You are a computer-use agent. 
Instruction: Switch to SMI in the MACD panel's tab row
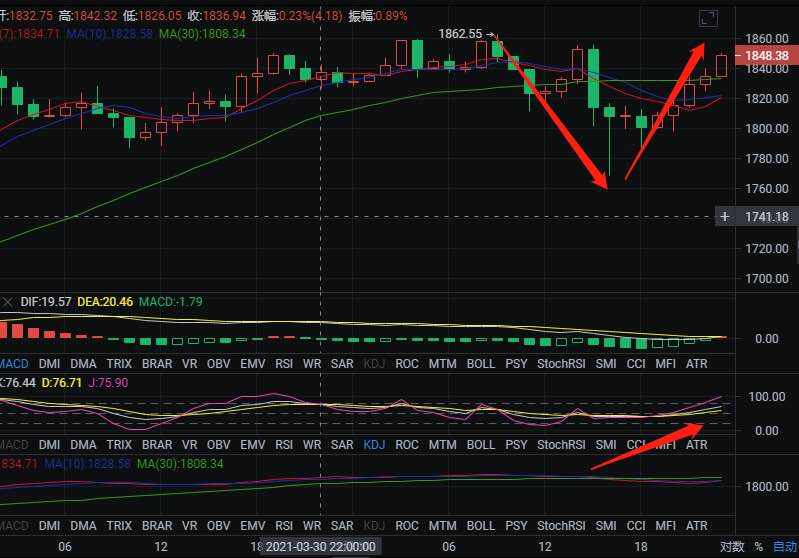click(606, 364)
